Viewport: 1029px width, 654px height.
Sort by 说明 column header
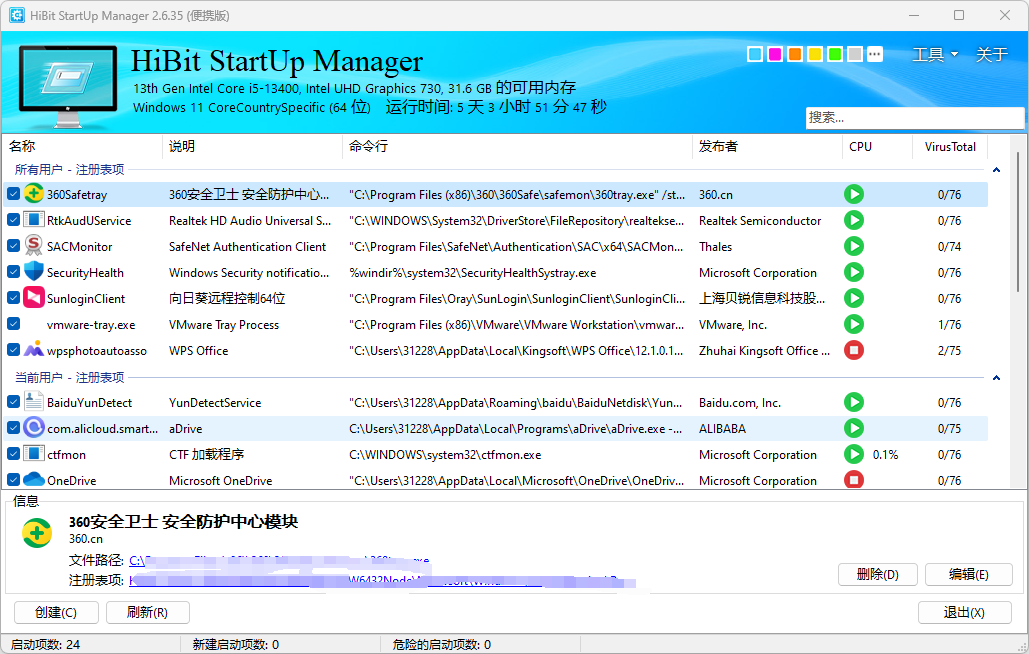click(x=252, y=146)
